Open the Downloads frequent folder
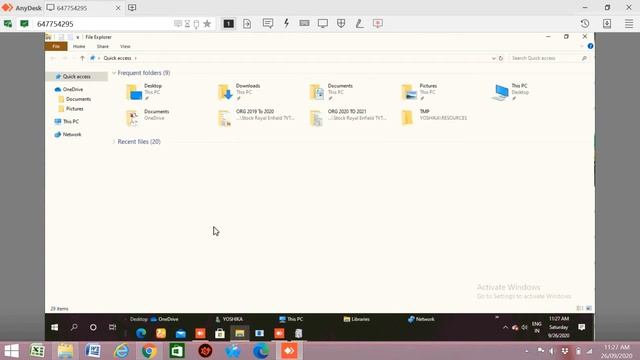 240,92
